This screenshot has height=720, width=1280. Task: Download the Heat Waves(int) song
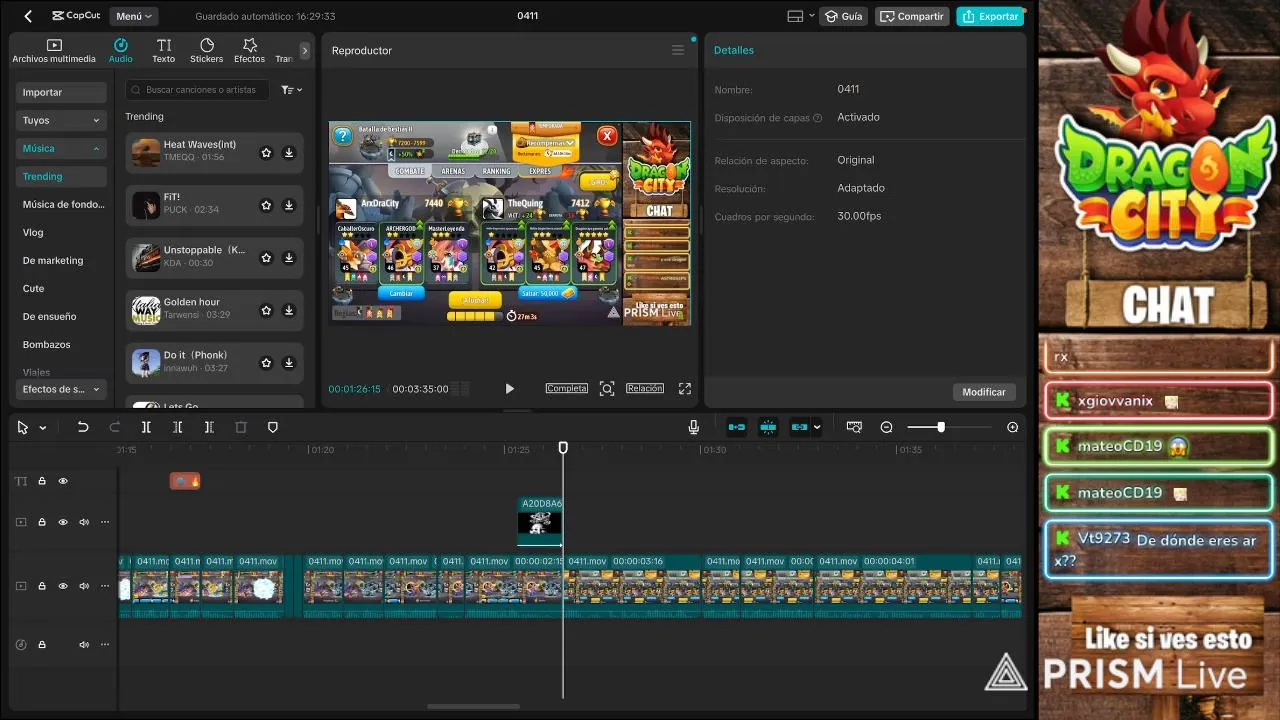[x=289, y=153]
